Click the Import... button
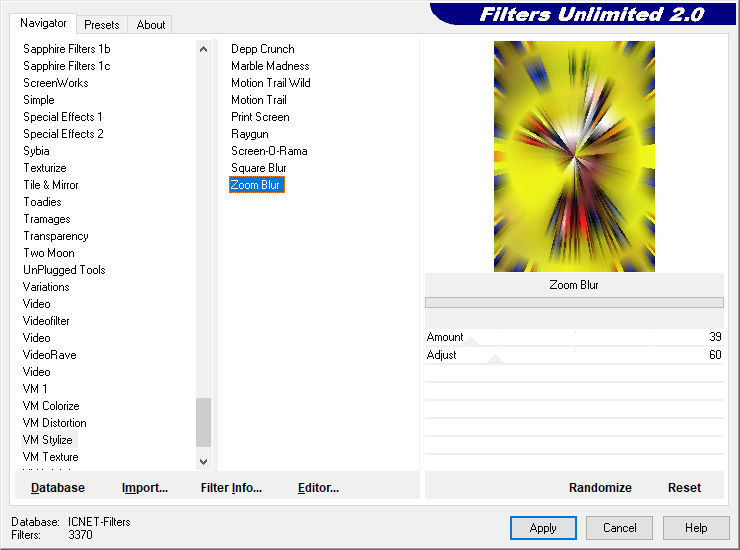 [144, 488]
